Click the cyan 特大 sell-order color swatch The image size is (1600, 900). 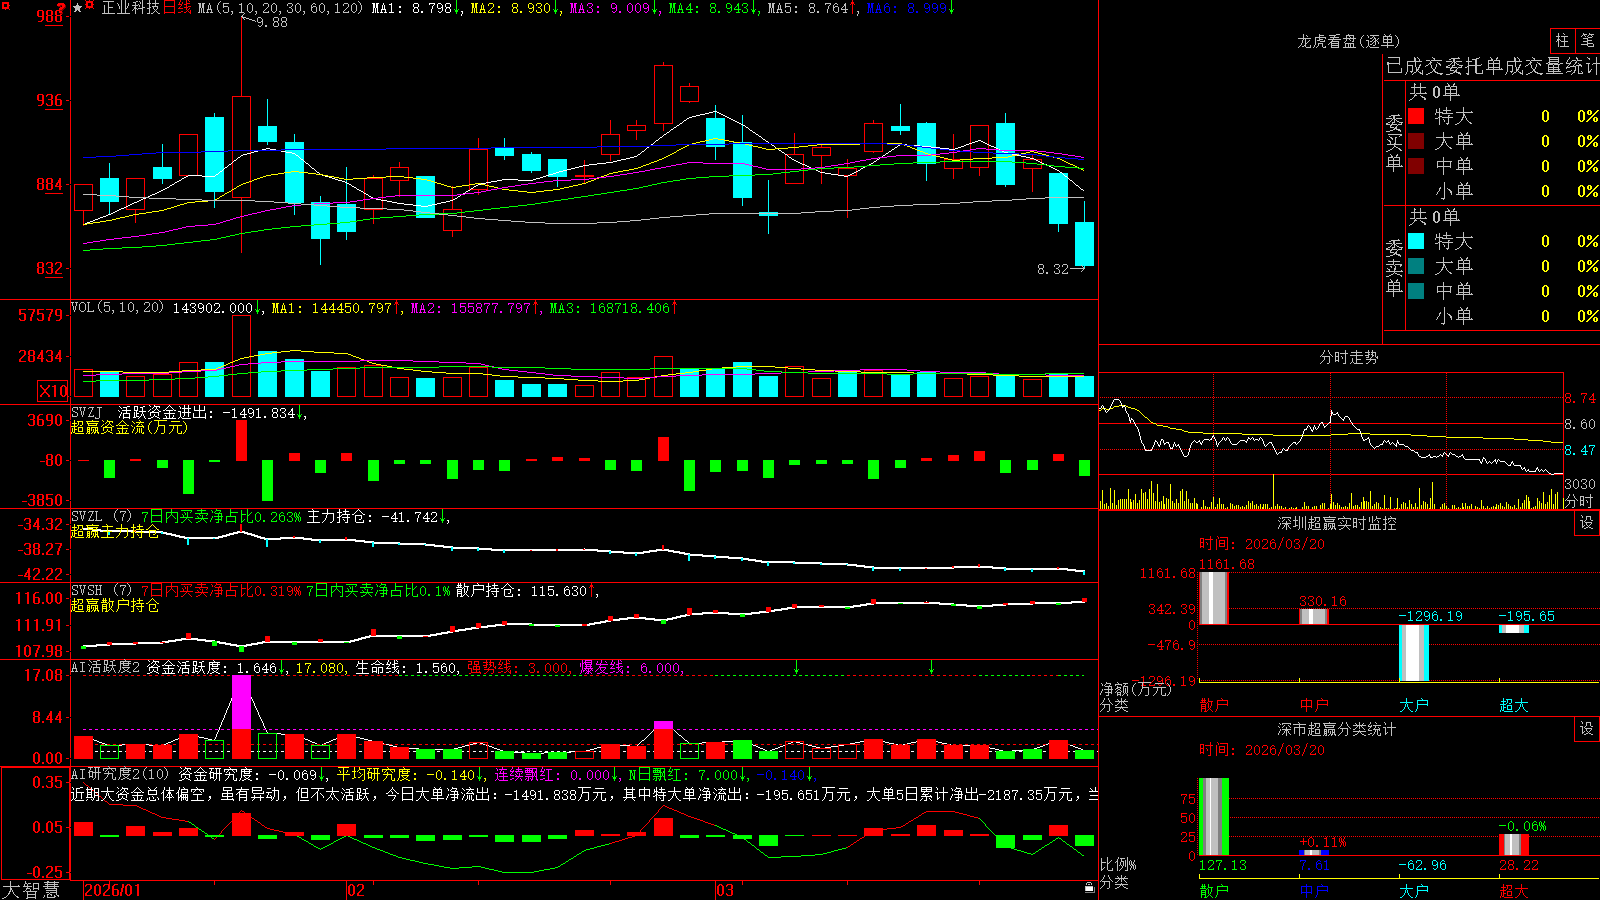pyautogui.click(x=1416, y=241)
